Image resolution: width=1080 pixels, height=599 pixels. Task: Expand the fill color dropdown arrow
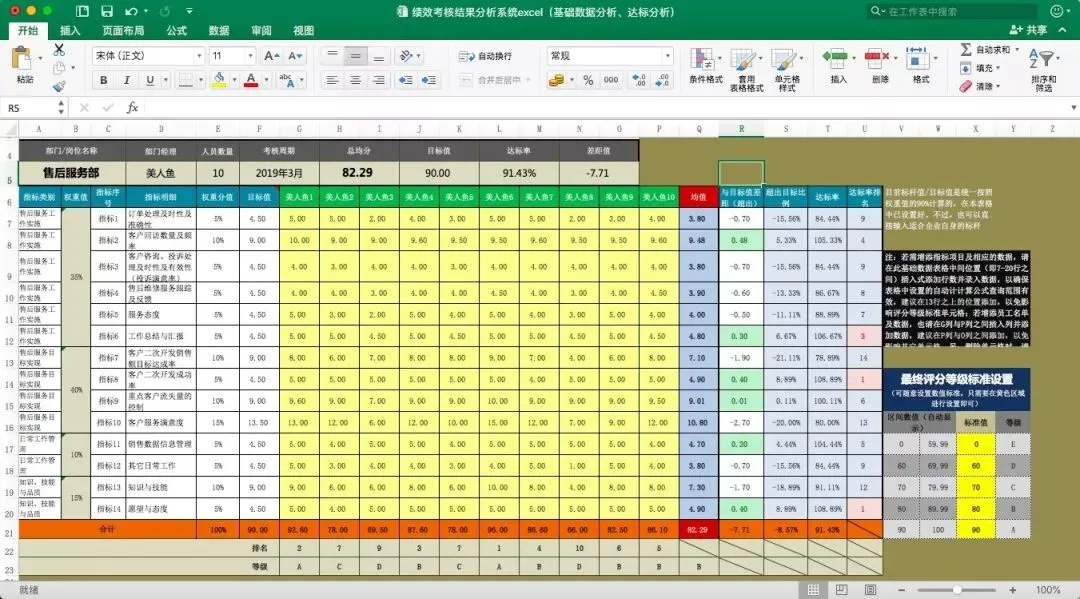(x=233, y=81)
